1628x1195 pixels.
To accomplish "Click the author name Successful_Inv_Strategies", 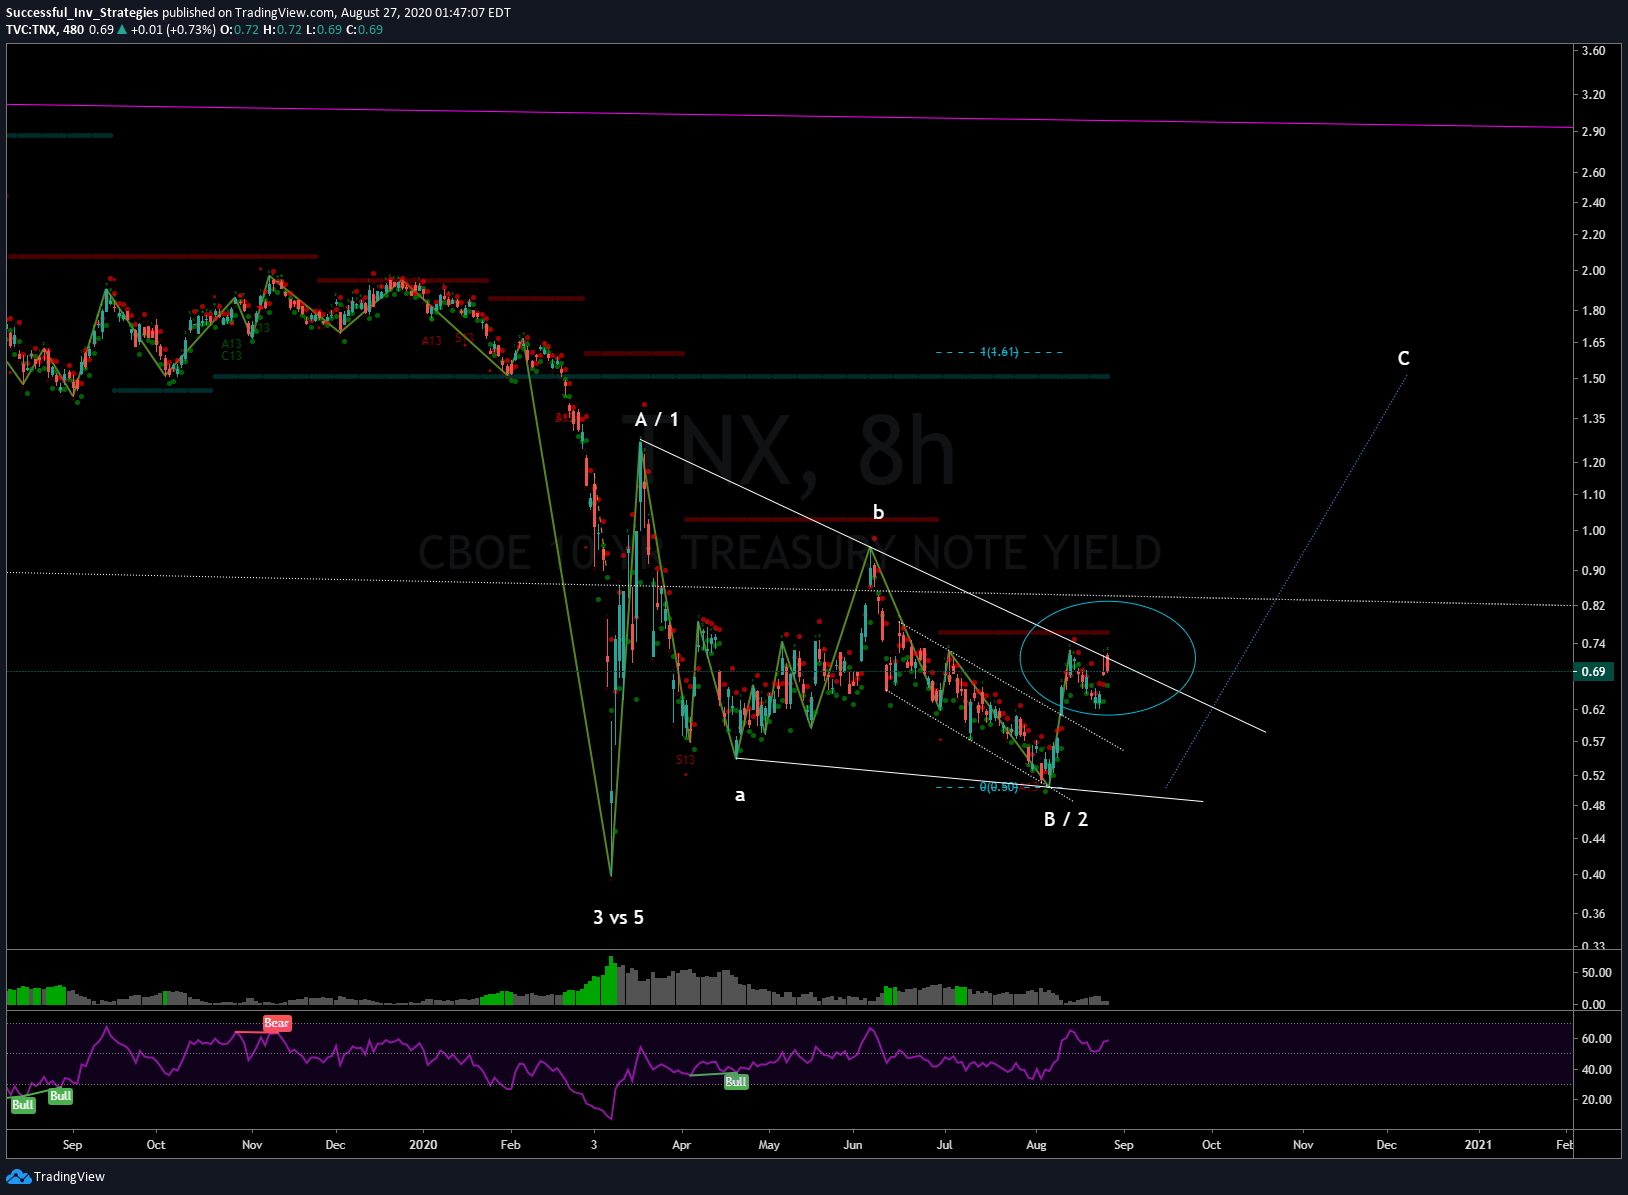I will [82, 12].
